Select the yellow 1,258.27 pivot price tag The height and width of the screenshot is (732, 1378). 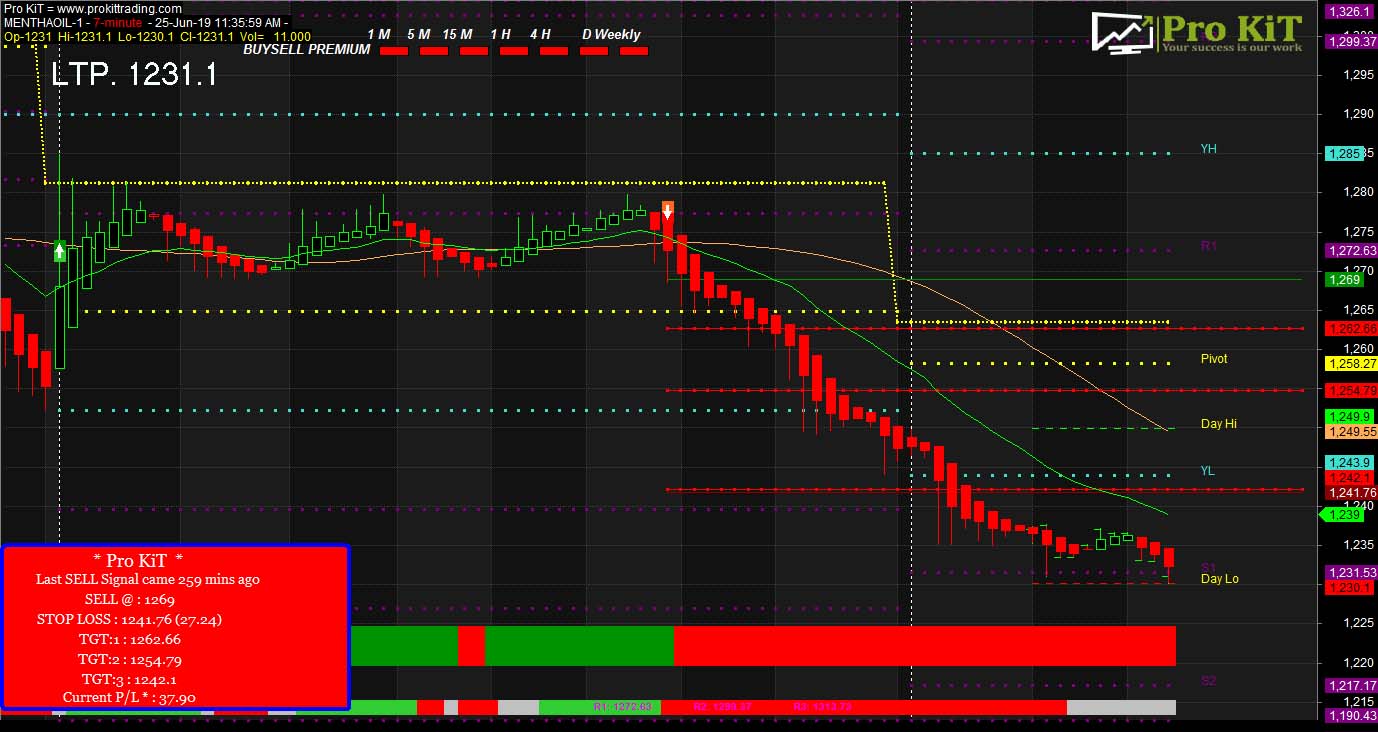coord(1349,364)
